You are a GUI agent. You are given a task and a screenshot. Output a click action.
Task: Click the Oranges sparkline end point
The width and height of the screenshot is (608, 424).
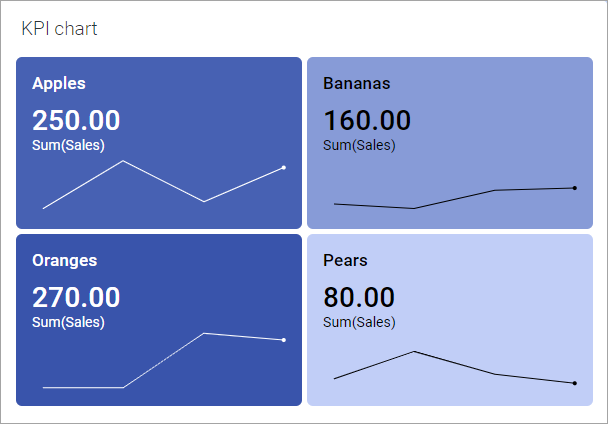point(284,340)
